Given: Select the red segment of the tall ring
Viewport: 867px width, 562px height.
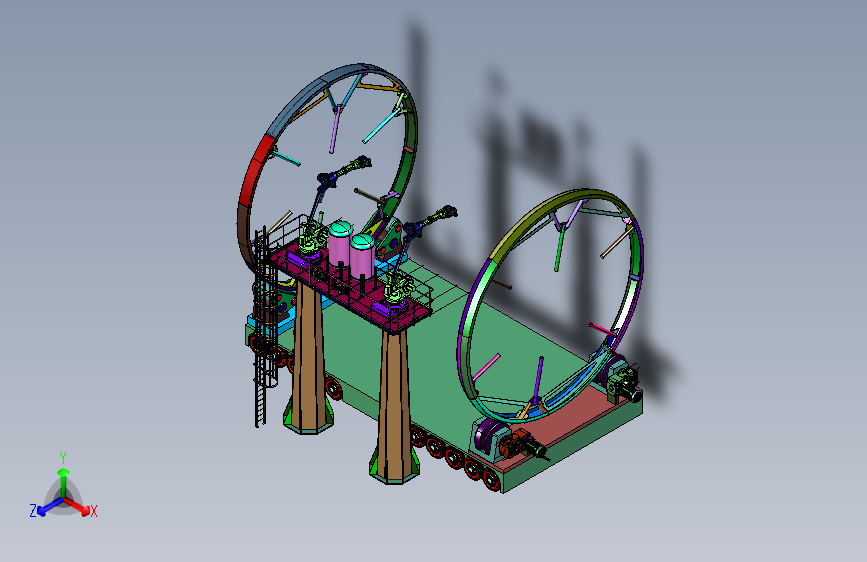Looking at the screenshot, I should (x=255, y=171).
